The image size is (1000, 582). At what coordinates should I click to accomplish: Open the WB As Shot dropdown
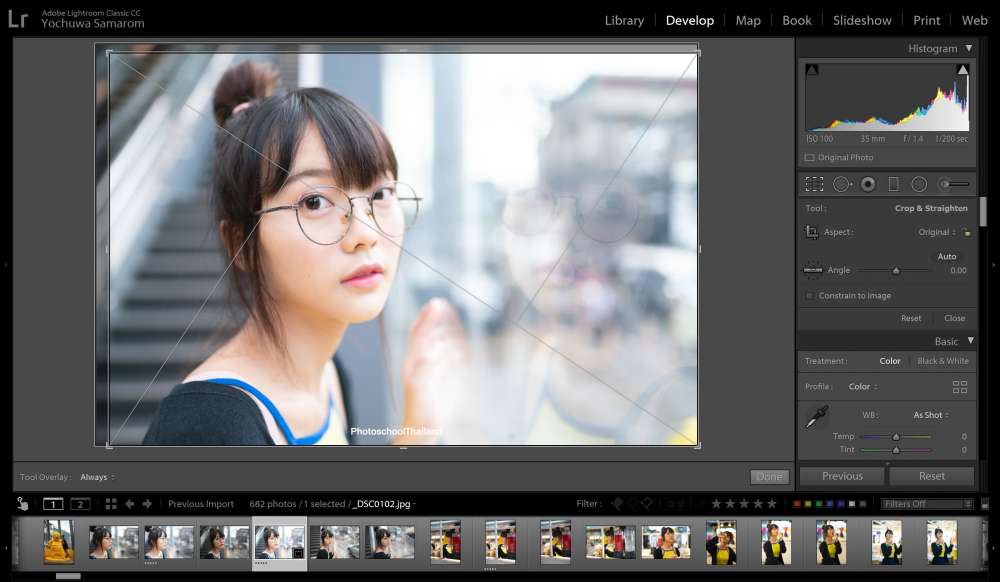click(x=931, y=415)
